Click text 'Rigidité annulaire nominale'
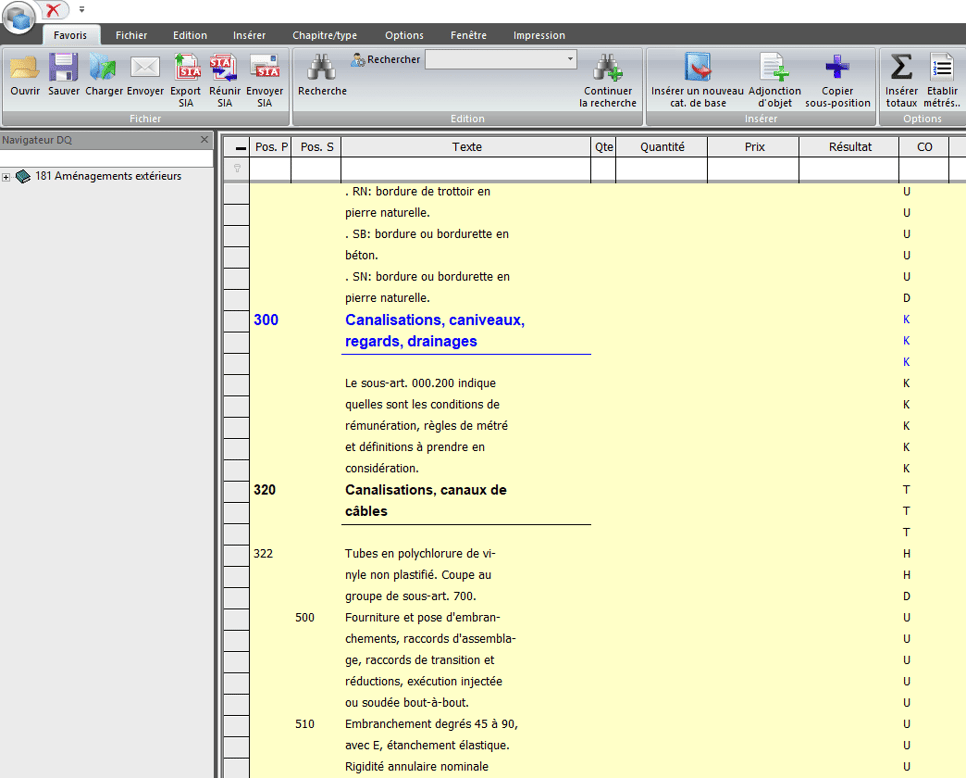The height and width of the screenshot is (778, 966). (x=416, y=766)
